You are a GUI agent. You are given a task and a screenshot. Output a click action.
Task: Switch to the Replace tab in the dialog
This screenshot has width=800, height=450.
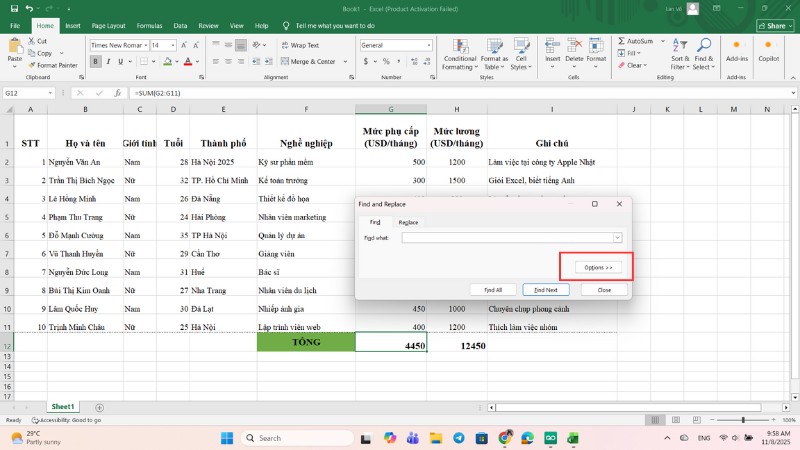tap(408, 222)
